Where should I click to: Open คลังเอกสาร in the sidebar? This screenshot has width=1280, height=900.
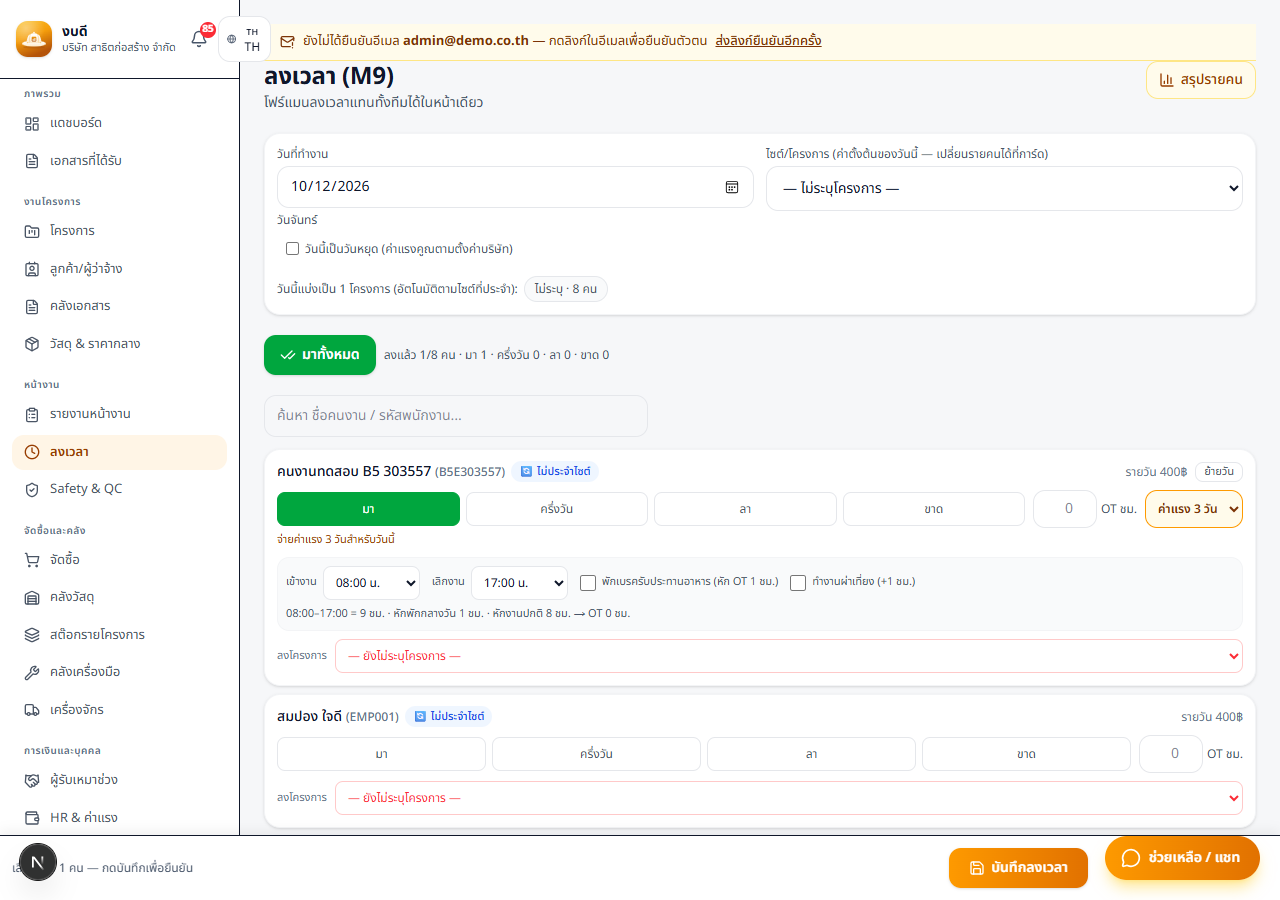[120, 306]
